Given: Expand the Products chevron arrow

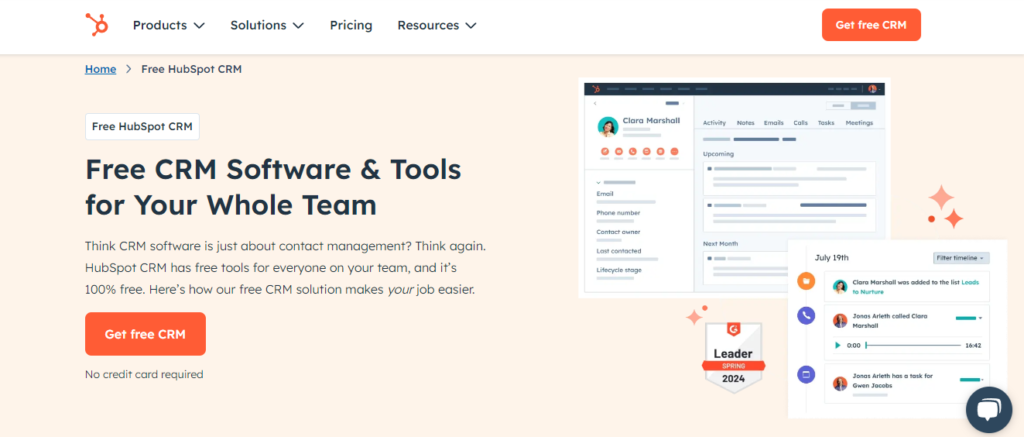Looking at the screenshot, I should pyautogui.click(x=199, y=25).
